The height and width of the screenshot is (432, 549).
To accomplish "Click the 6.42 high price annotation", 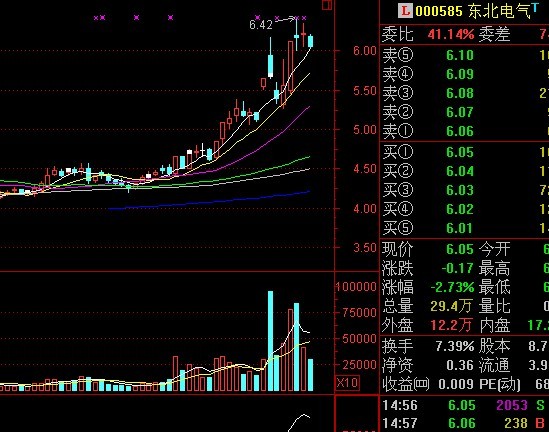I will click(261, 25).
